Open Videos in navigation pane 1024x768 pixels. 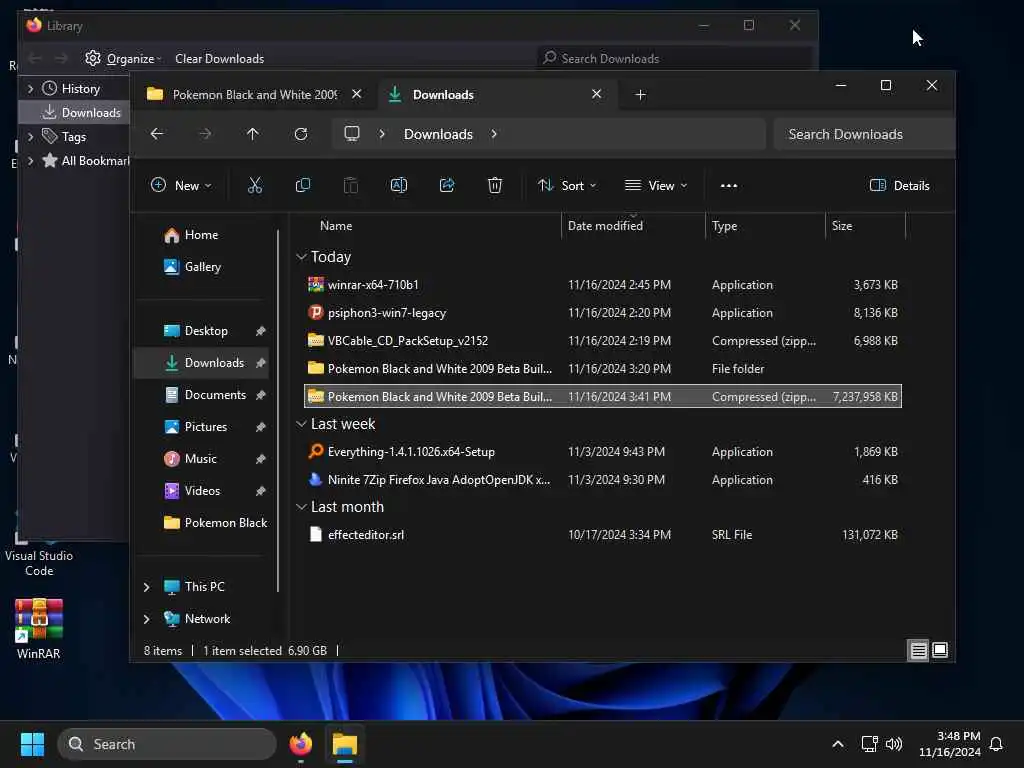click(202, 490)
